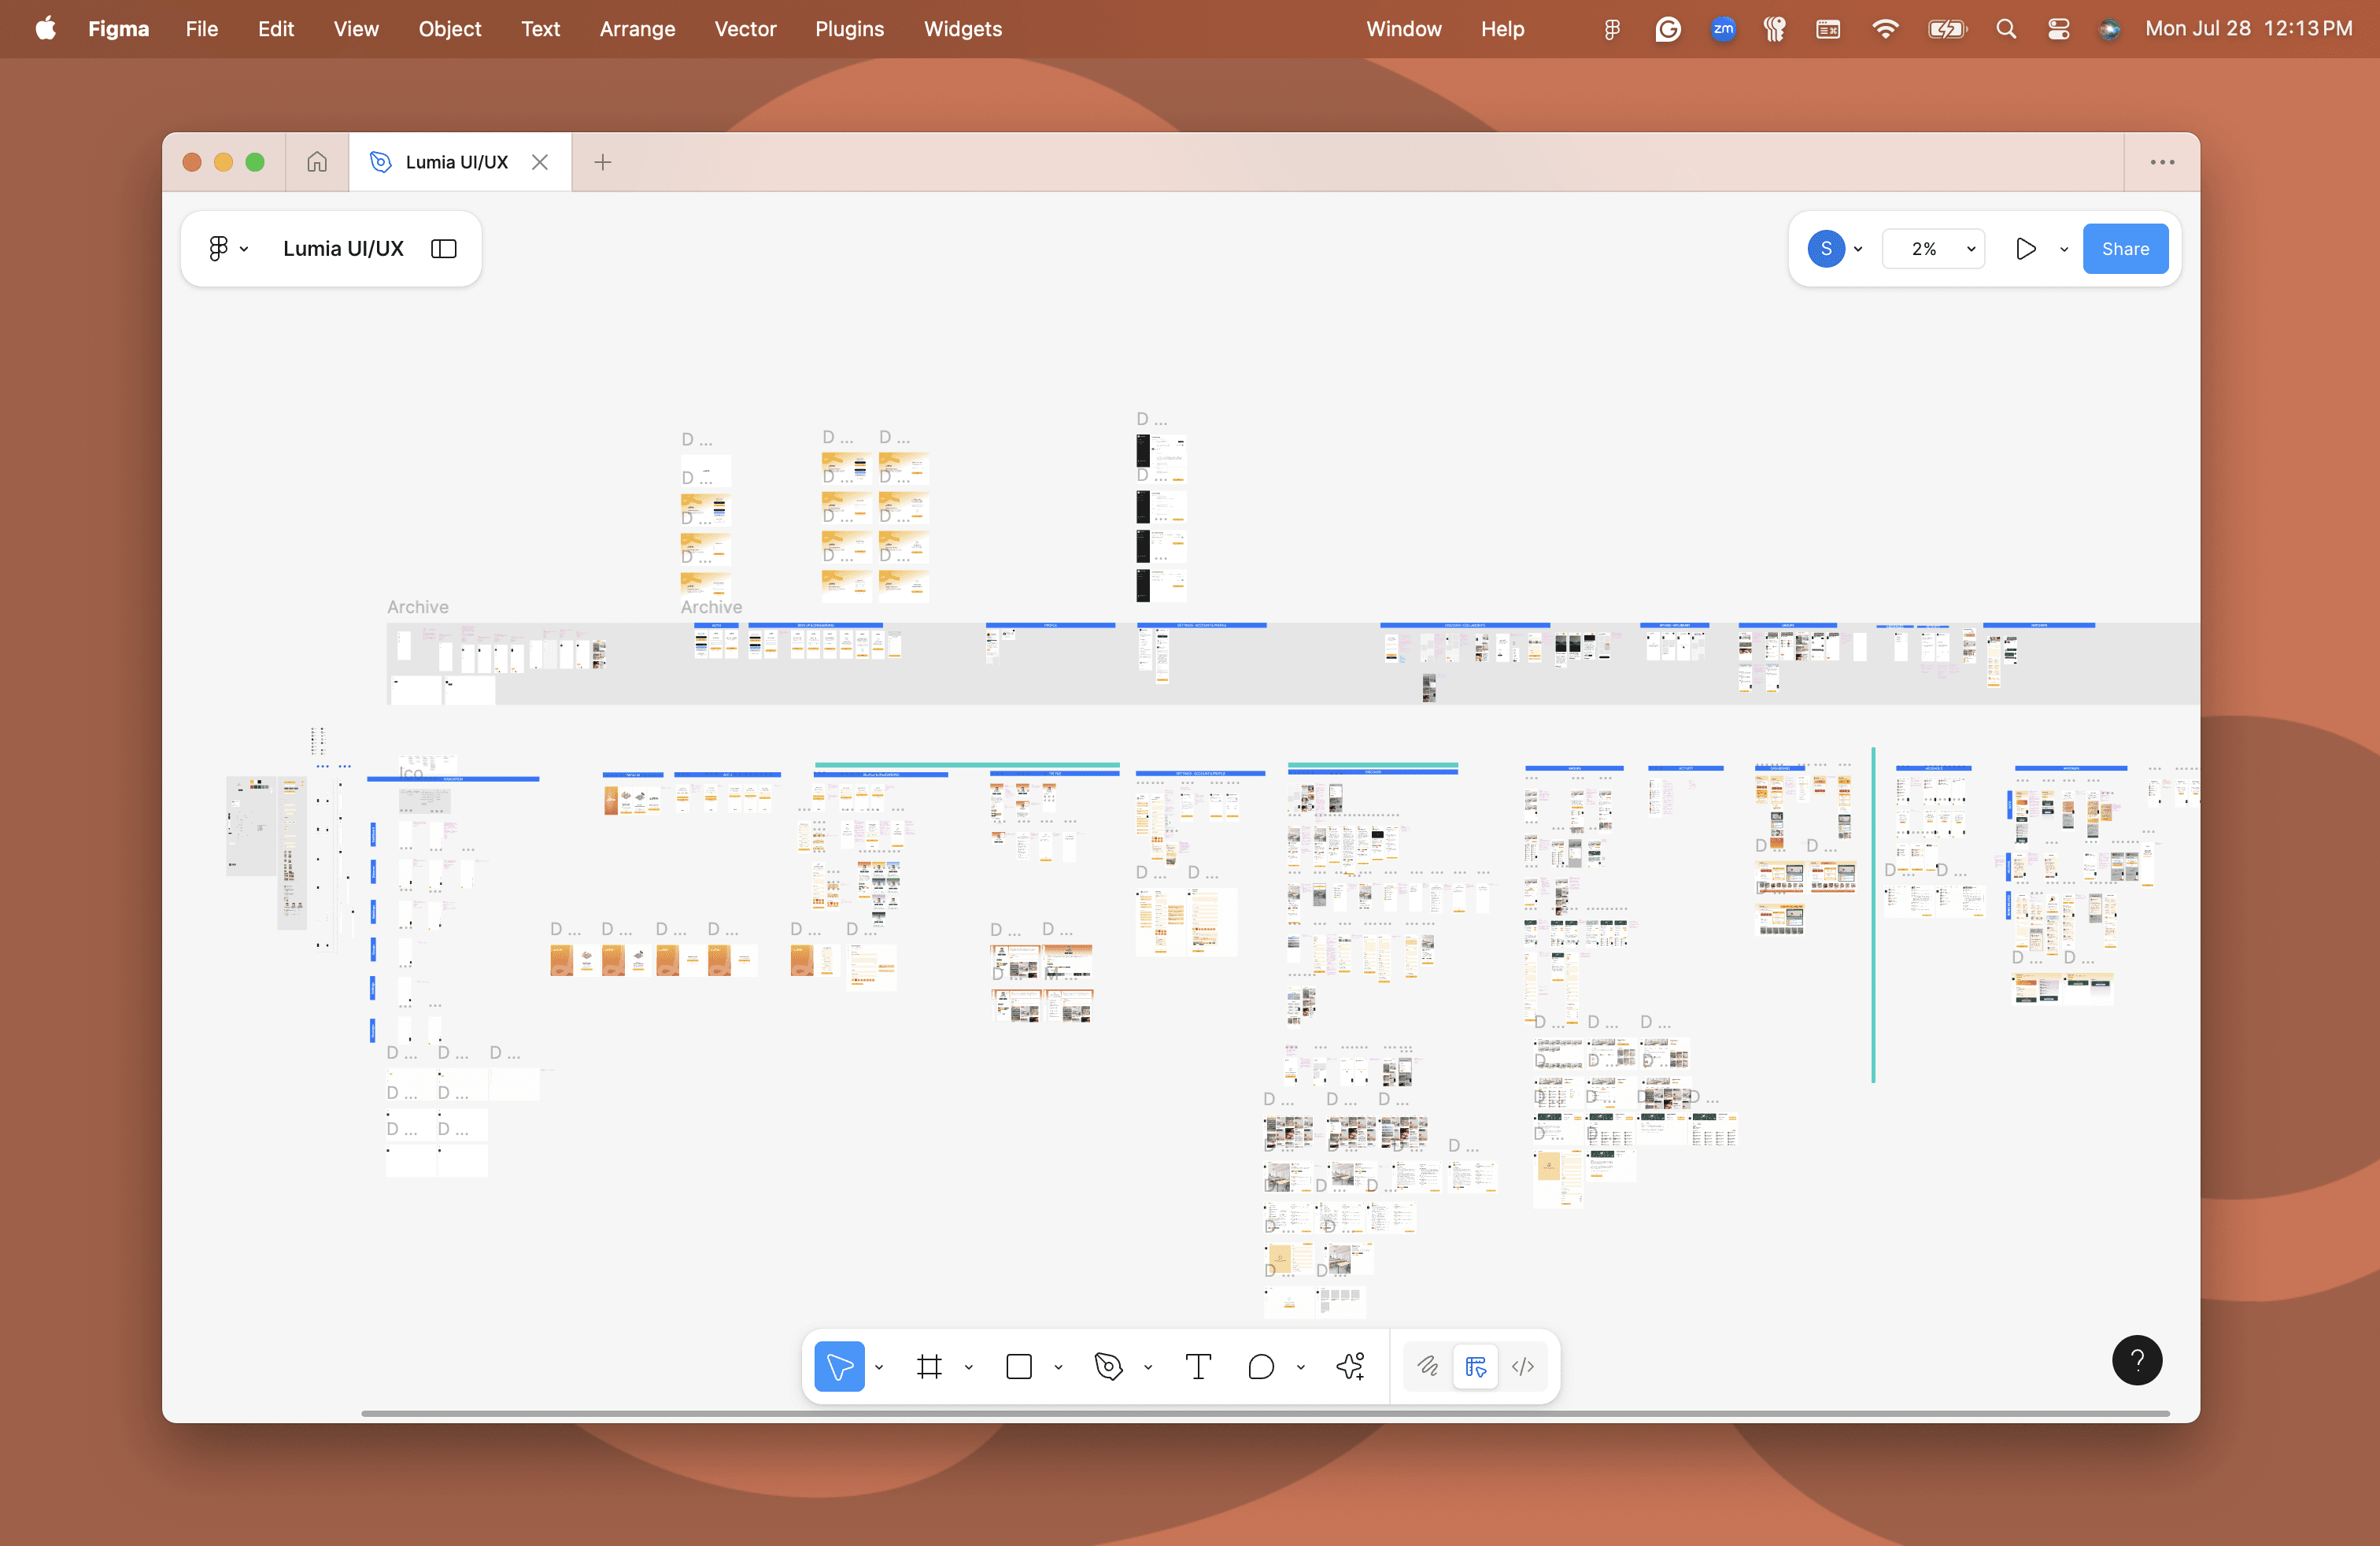Select the Rectangle shape tool
Image resolution: width=2380 pixels, height=1546 pixels.
coord(1018,1366)
